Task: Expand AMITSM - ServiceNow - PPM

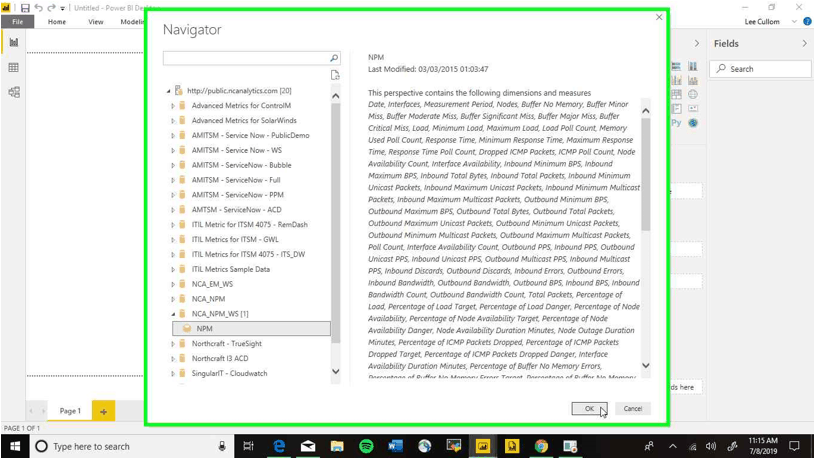Action: point(173,195)
